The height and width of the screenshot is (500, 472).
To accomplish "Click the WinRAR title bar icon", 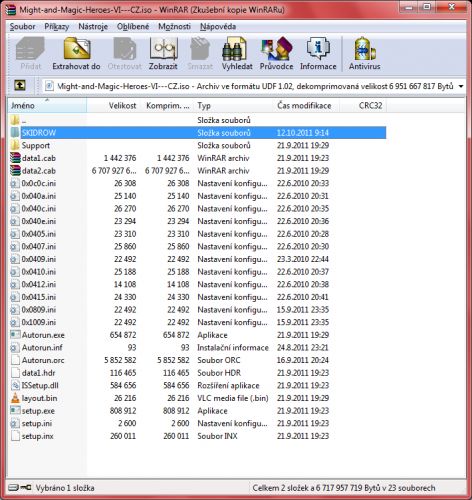I will click(x=11, y=9).
